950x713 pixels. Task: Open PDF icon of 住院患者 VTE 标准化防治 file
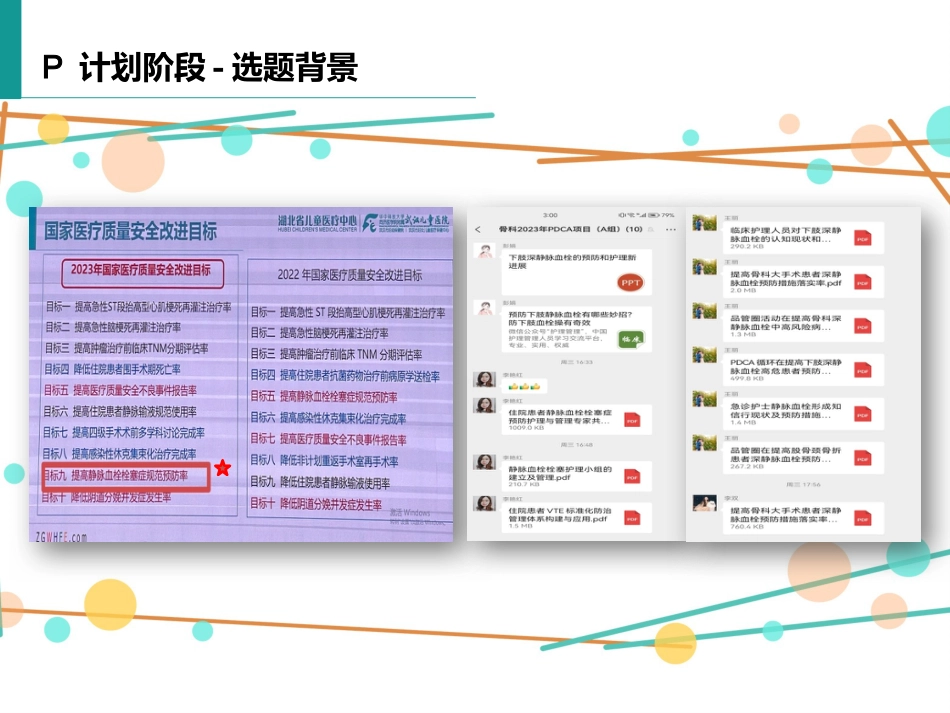[x=632, y=518]
